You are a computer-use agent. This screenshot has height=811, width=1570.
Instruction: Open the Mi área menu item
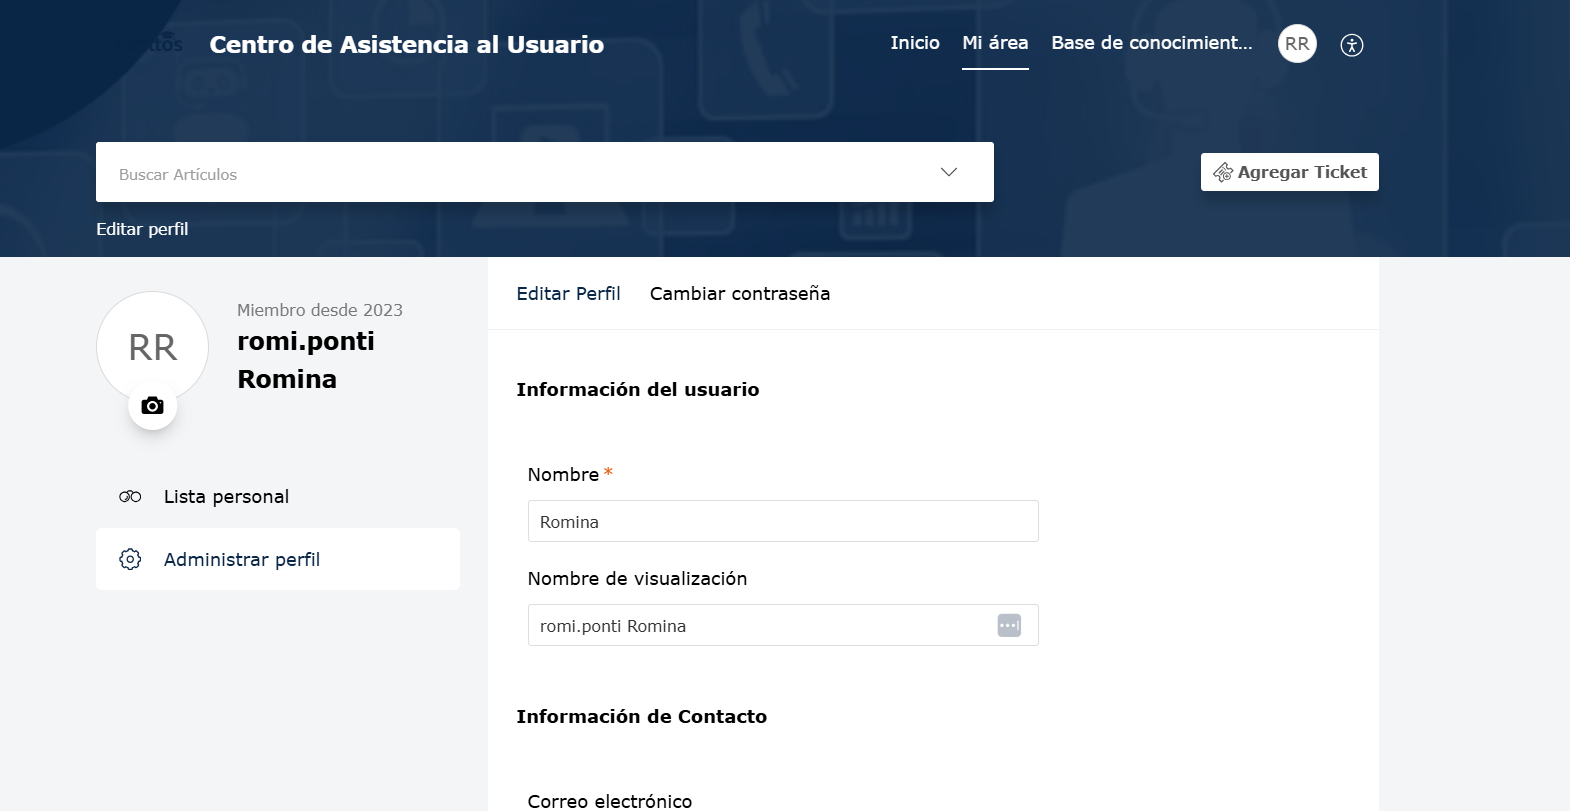coord(995,43)
